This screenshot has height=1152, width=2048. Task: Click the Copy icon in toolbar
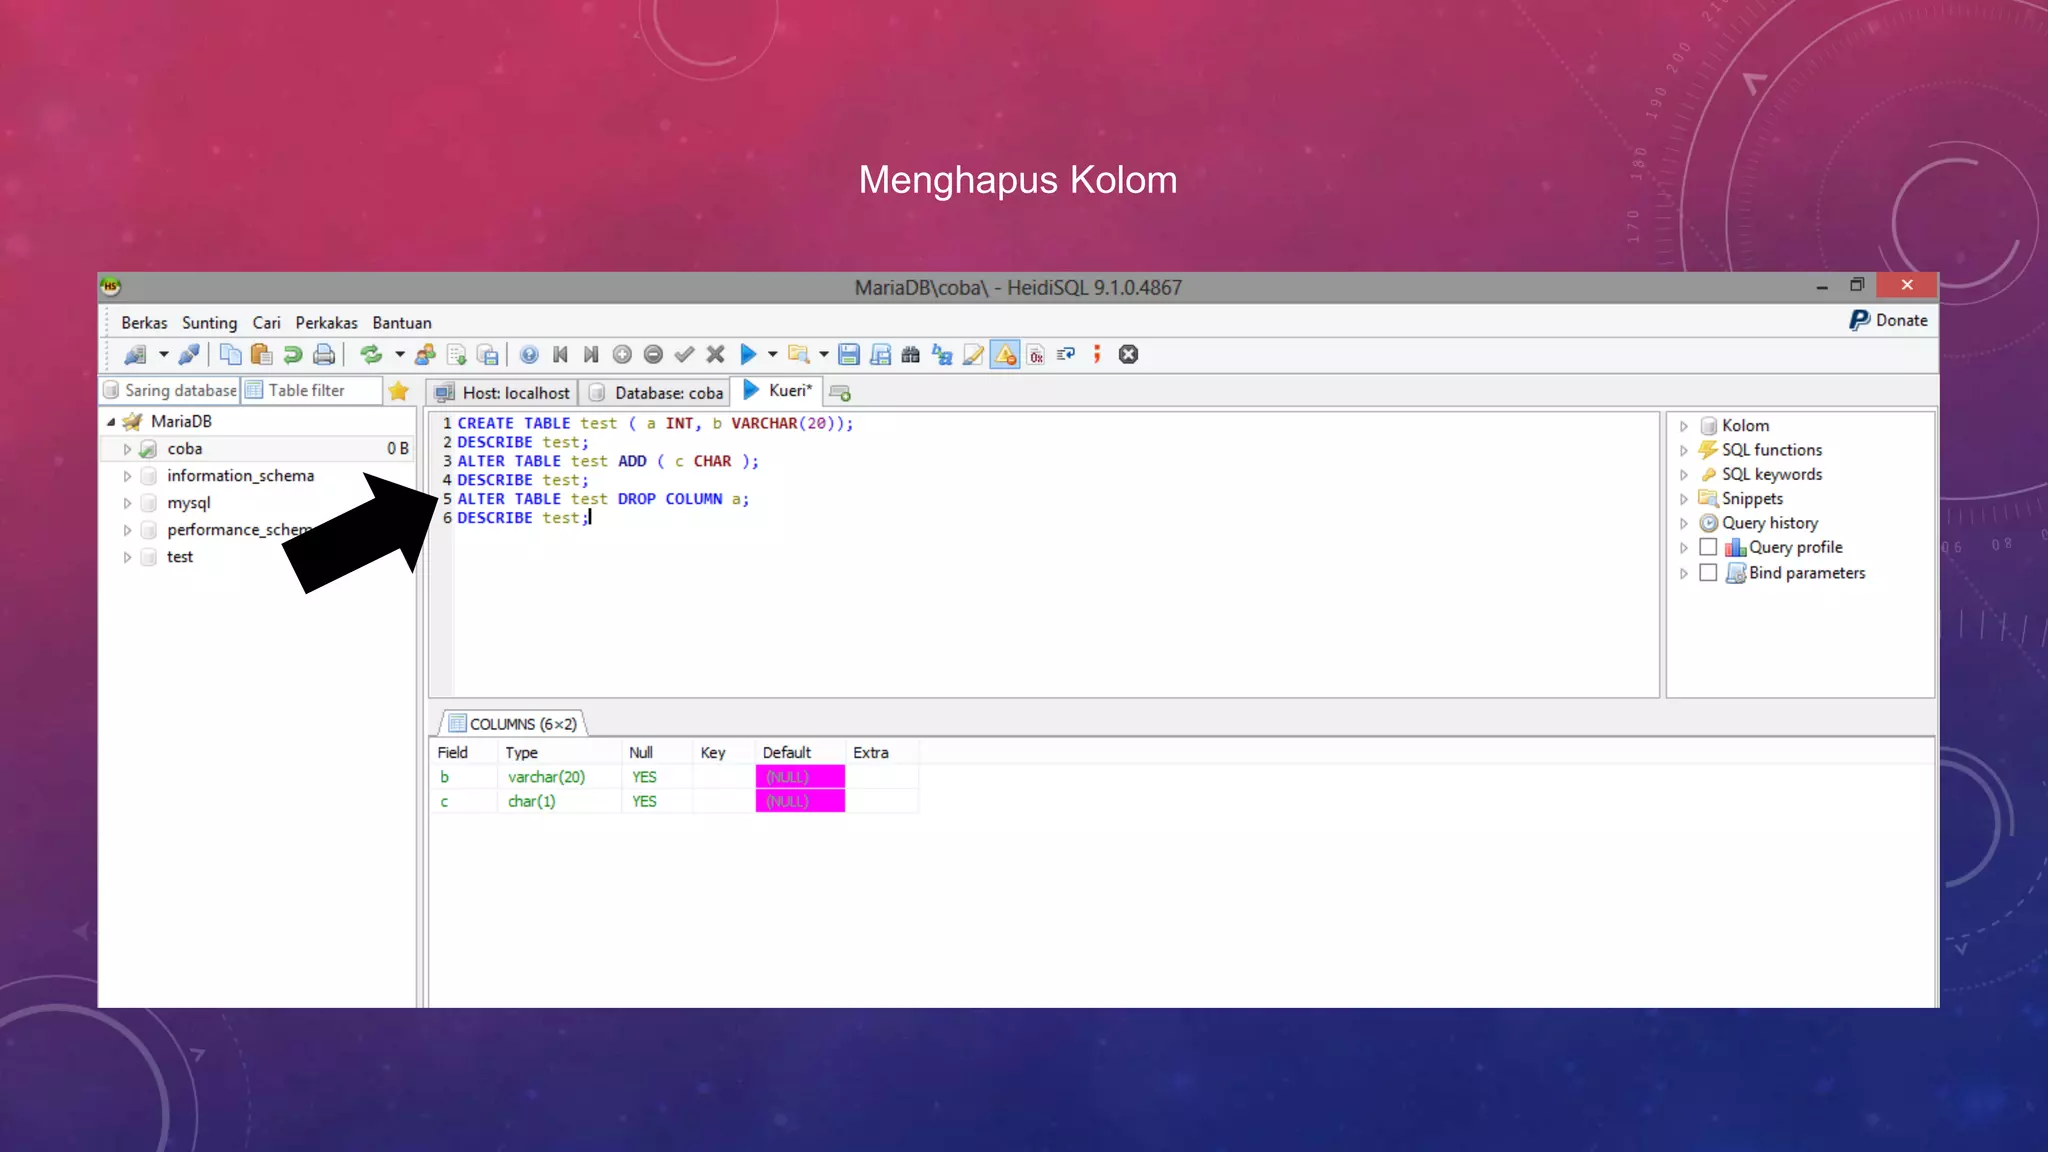[x=230, y=354]
